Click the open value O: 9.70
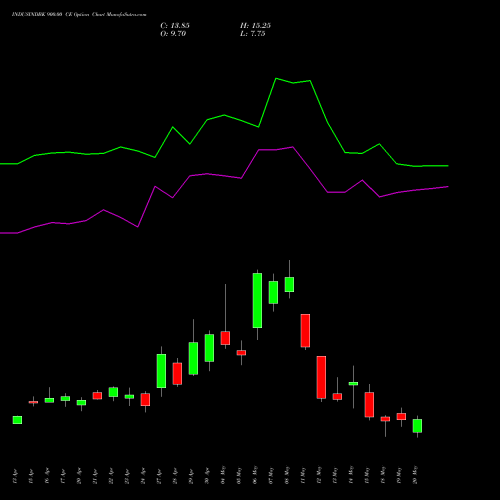500x500 pixels. [x=173, y=33]
